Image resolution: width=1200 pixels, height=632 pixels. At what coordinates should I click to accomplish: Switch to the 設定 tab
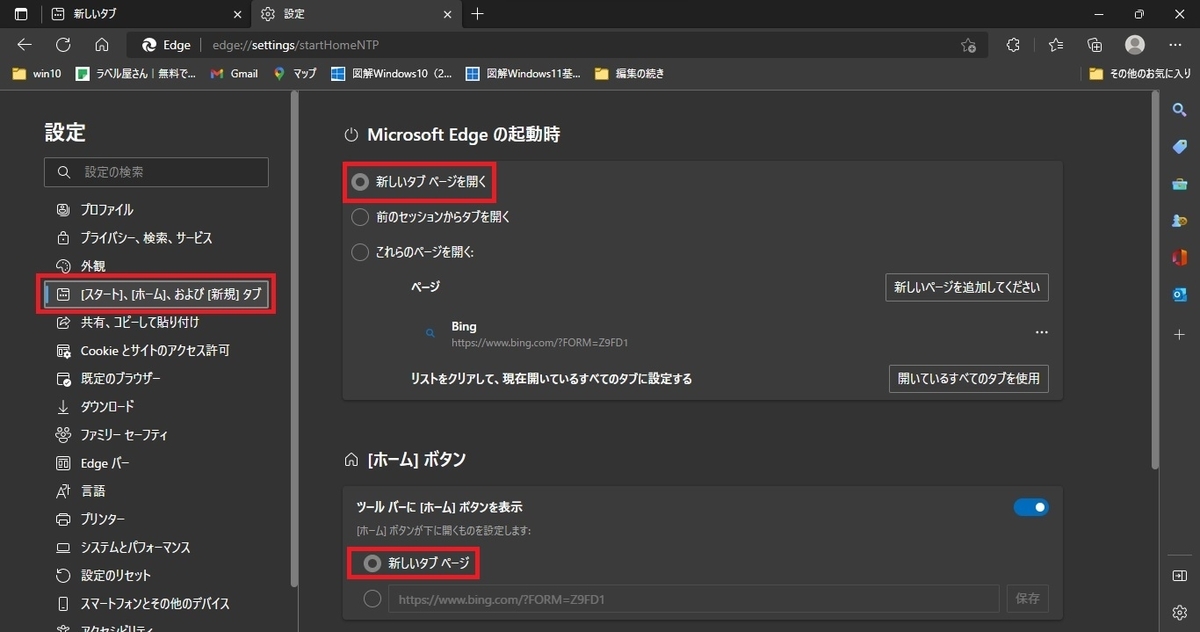click(355, 14)
